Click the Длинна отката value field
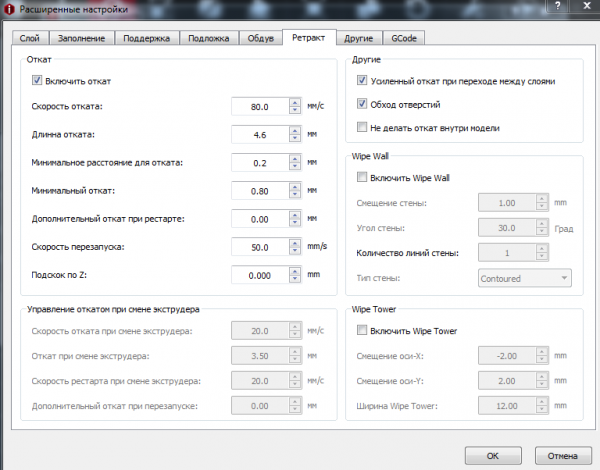 click(x=260, y=135)
